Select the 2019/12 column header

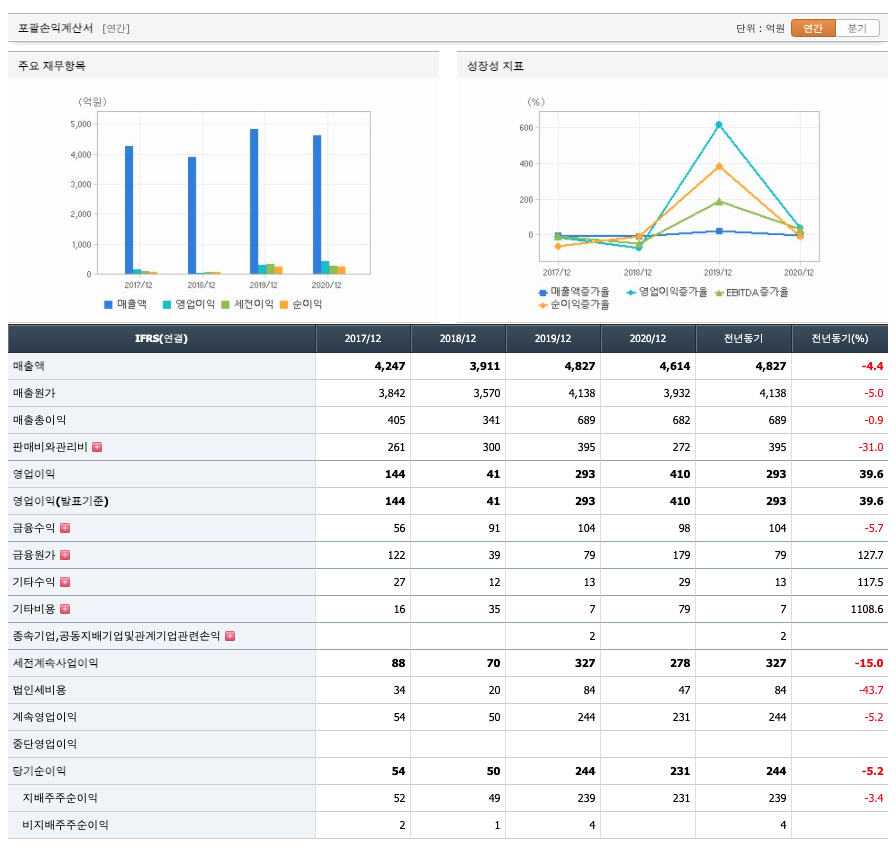click(x=553, y=339)
